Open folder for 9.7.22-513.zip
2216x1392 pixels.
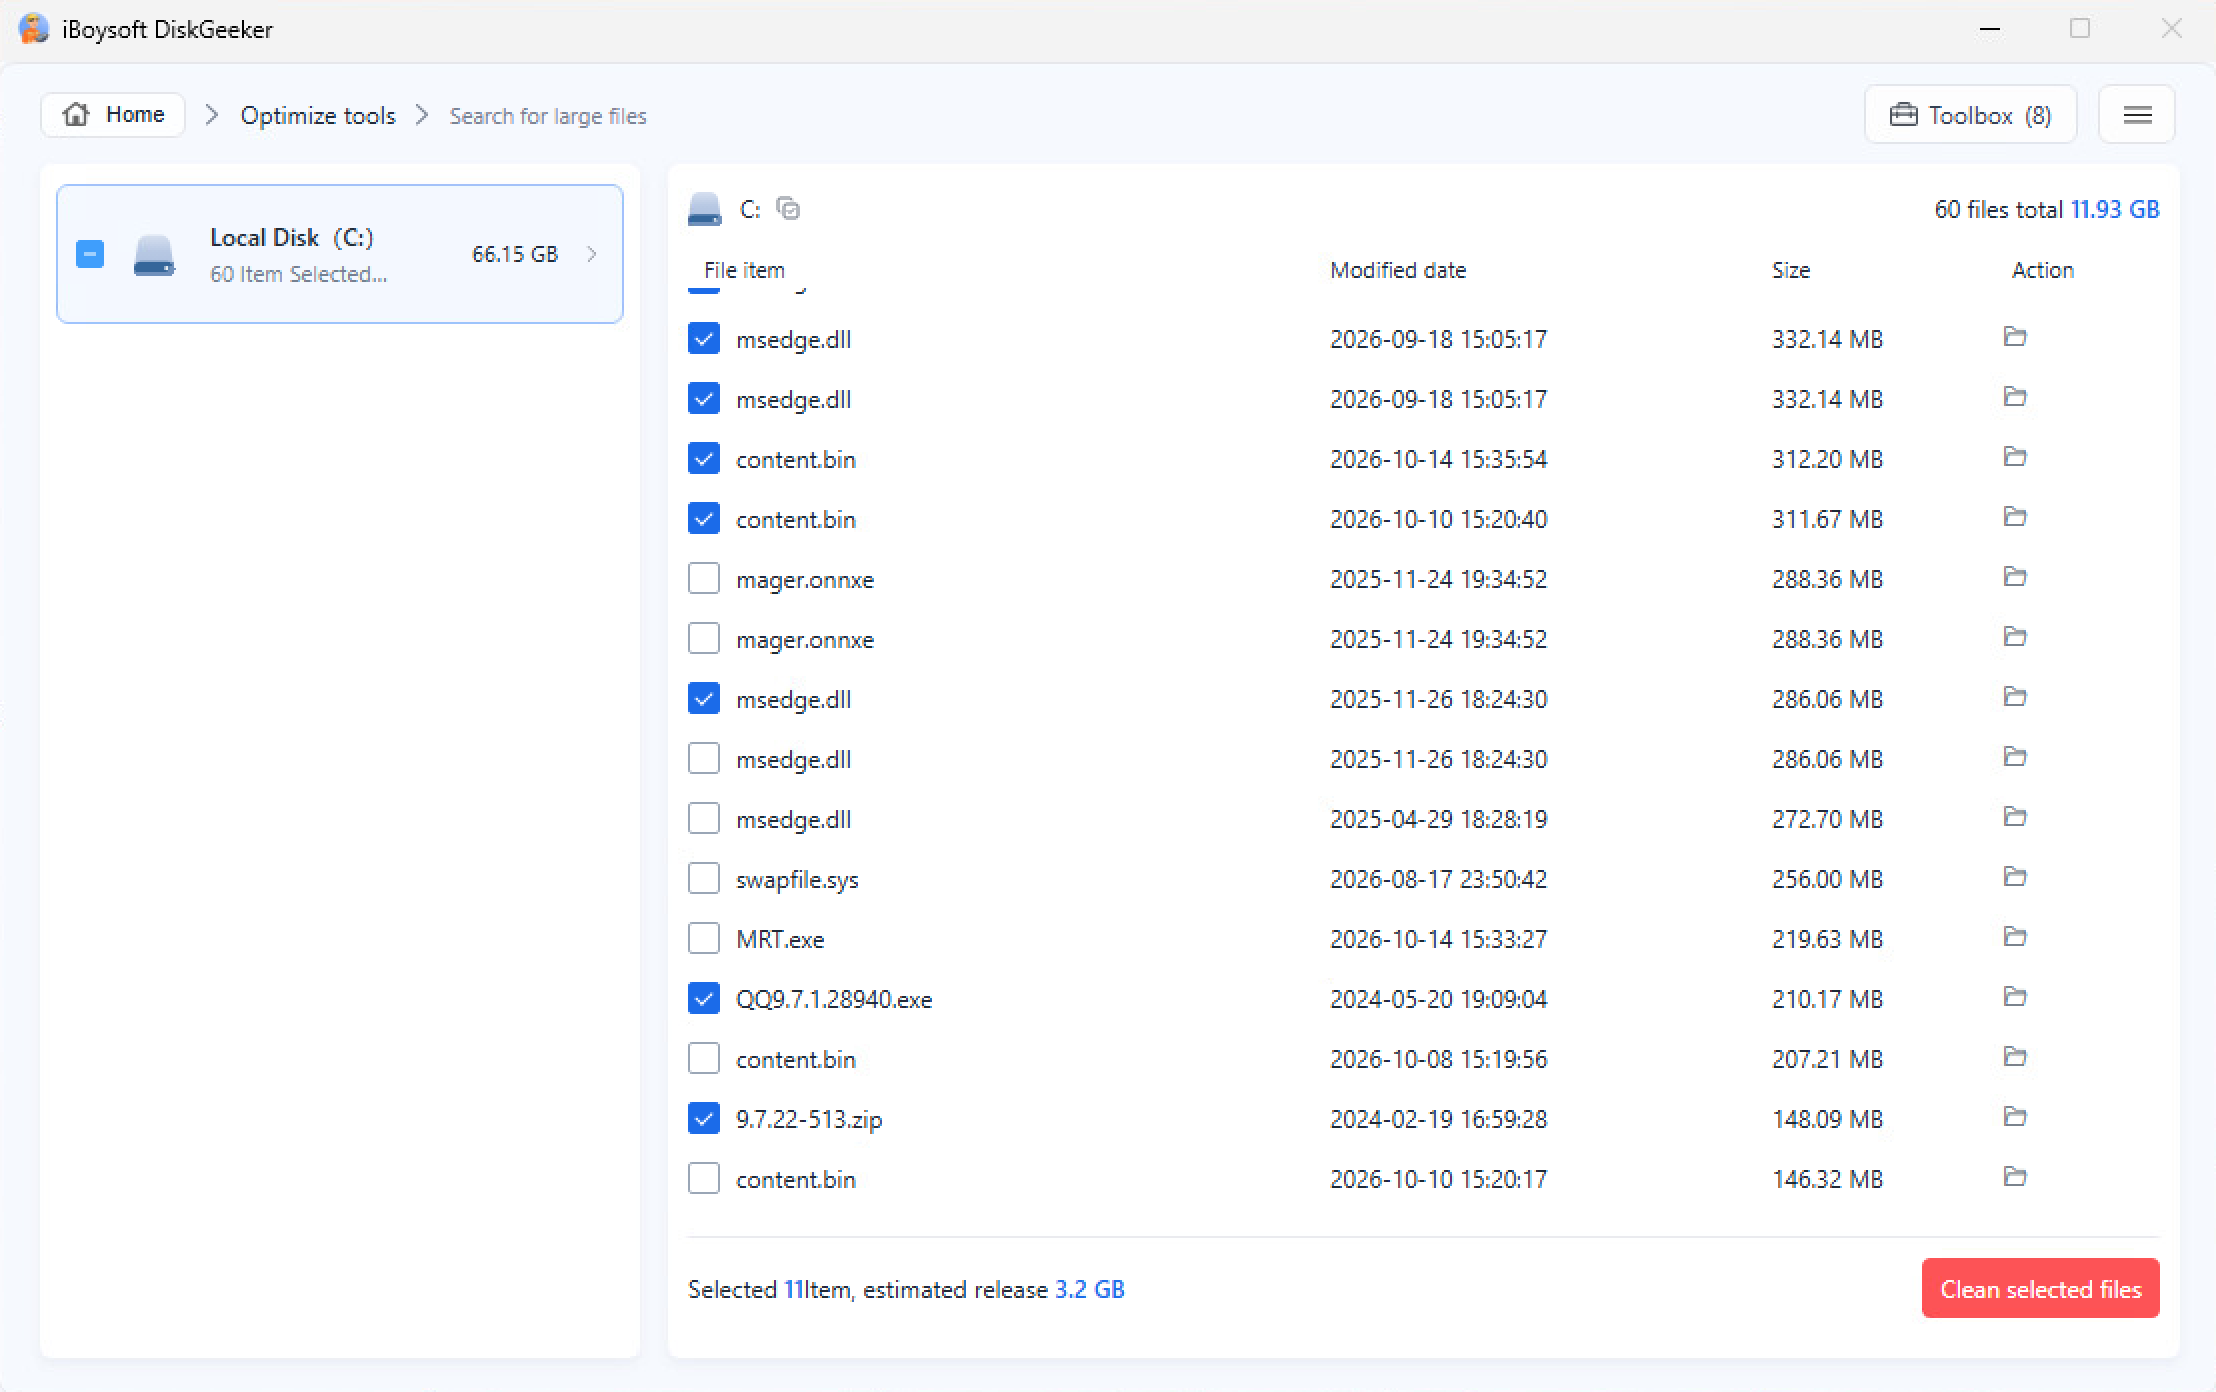(2015, 1117)
